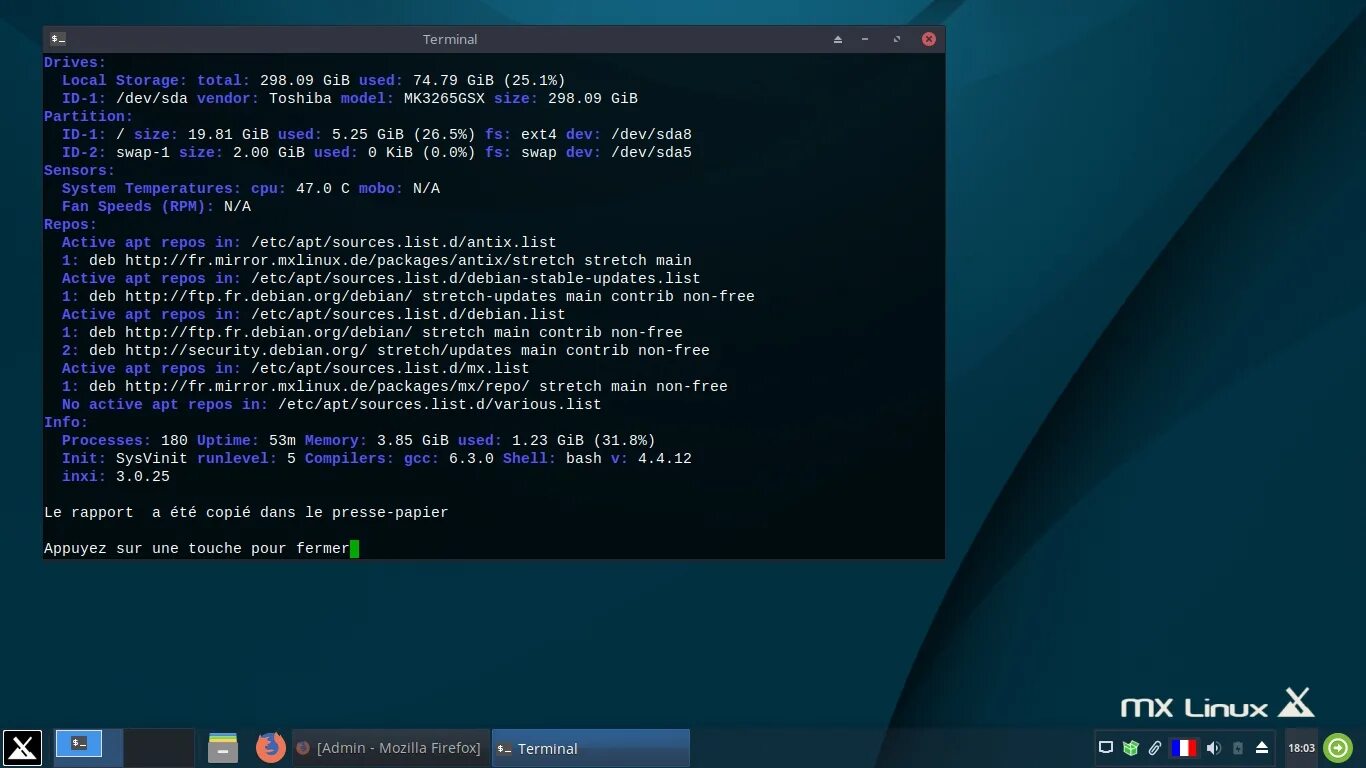Click the mxlinux.de packages/mx/repo URL

coord(327,386)
